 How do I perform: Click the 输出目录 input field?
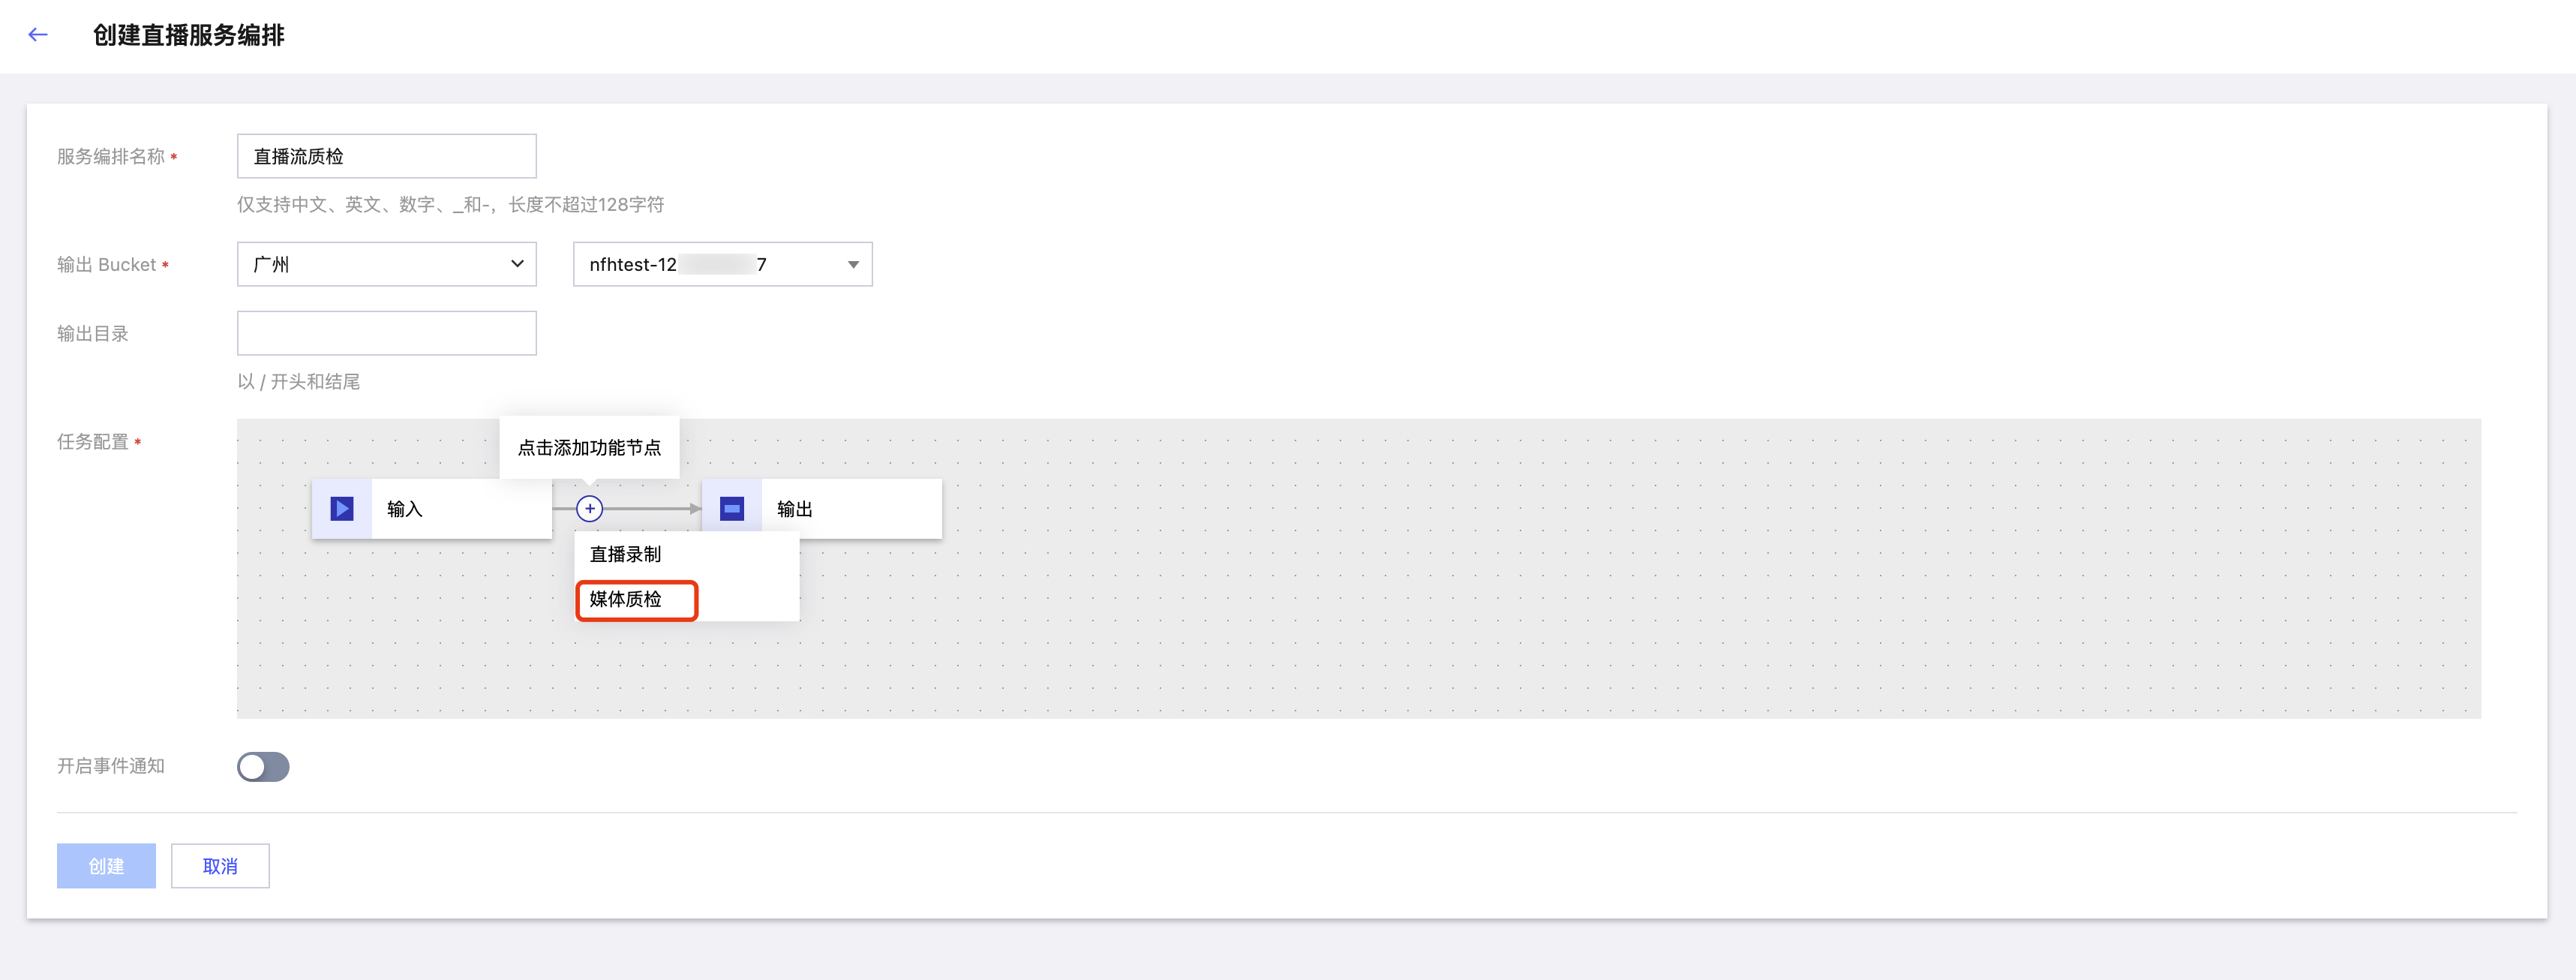387,333
